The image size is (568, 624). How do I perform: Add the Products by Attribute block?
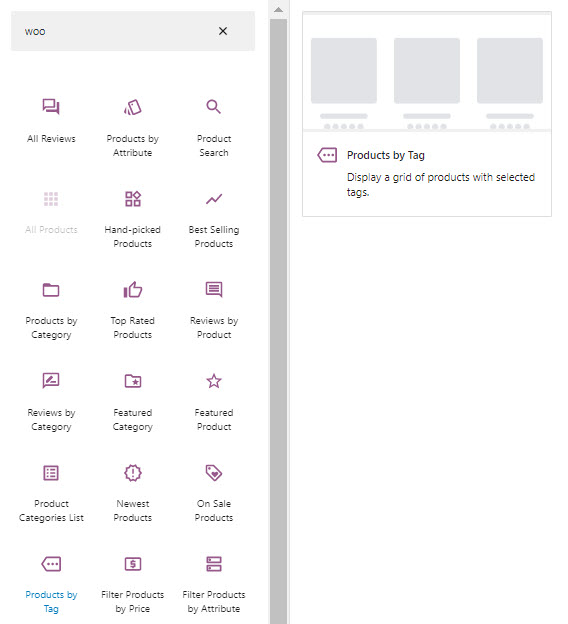(x=133, y=127)
